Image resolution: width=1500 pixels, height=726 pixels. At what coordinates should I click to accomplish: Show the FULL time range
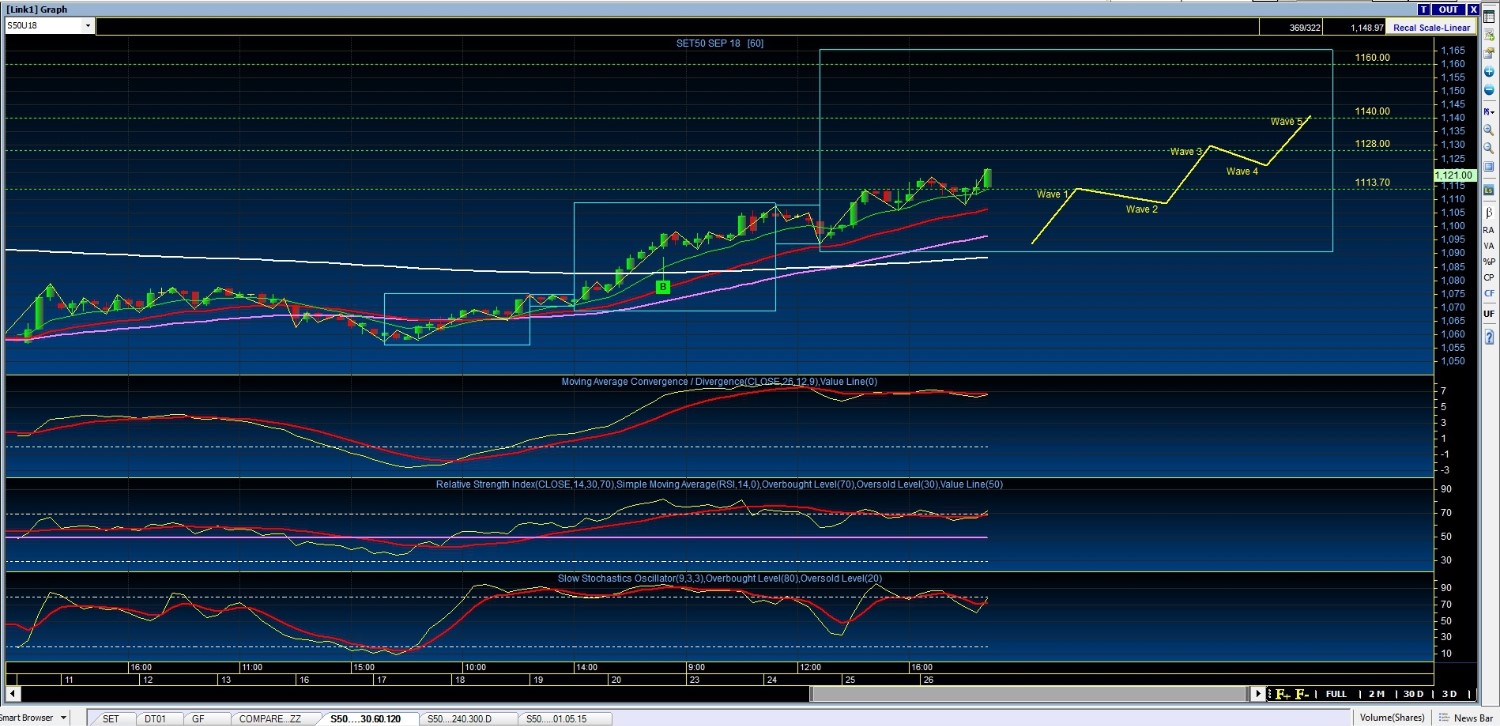click(x=1336, y=694)
